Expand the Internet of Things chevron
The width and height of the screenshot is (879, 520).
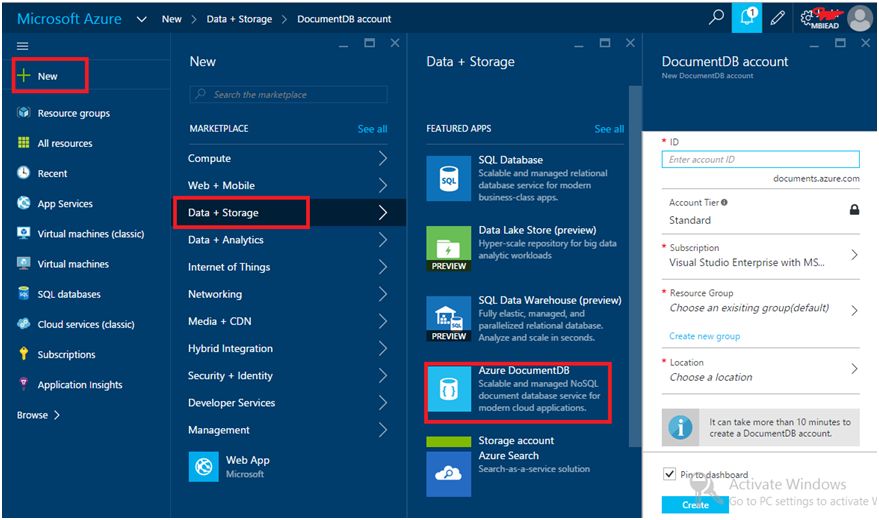(x=383, y=267)
